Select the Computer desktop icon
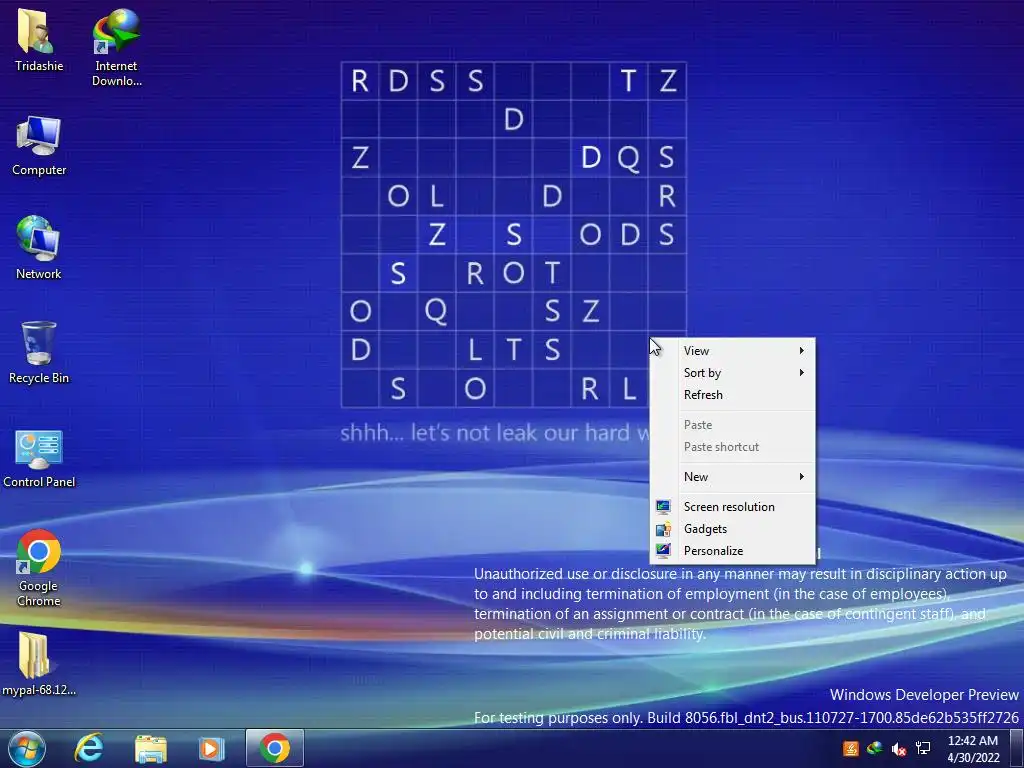 point(39,145)
